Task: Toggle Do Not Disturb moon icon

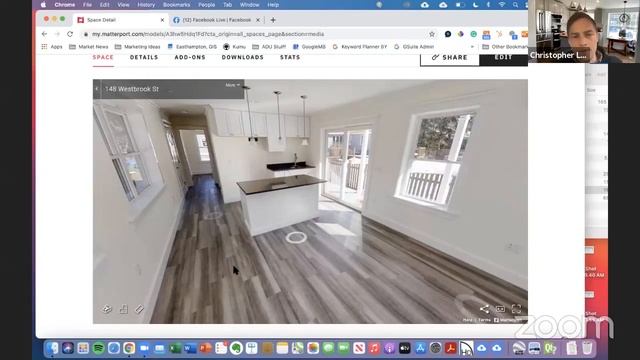Action: pyautogui.click(x=476, y=5)
